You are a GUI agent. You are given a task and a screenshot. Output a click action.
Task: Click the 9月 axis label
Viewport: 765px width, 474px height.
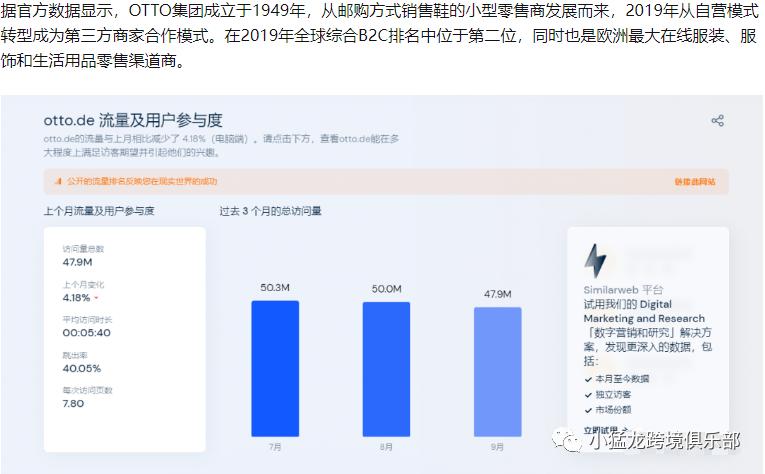tap(497, 447)
